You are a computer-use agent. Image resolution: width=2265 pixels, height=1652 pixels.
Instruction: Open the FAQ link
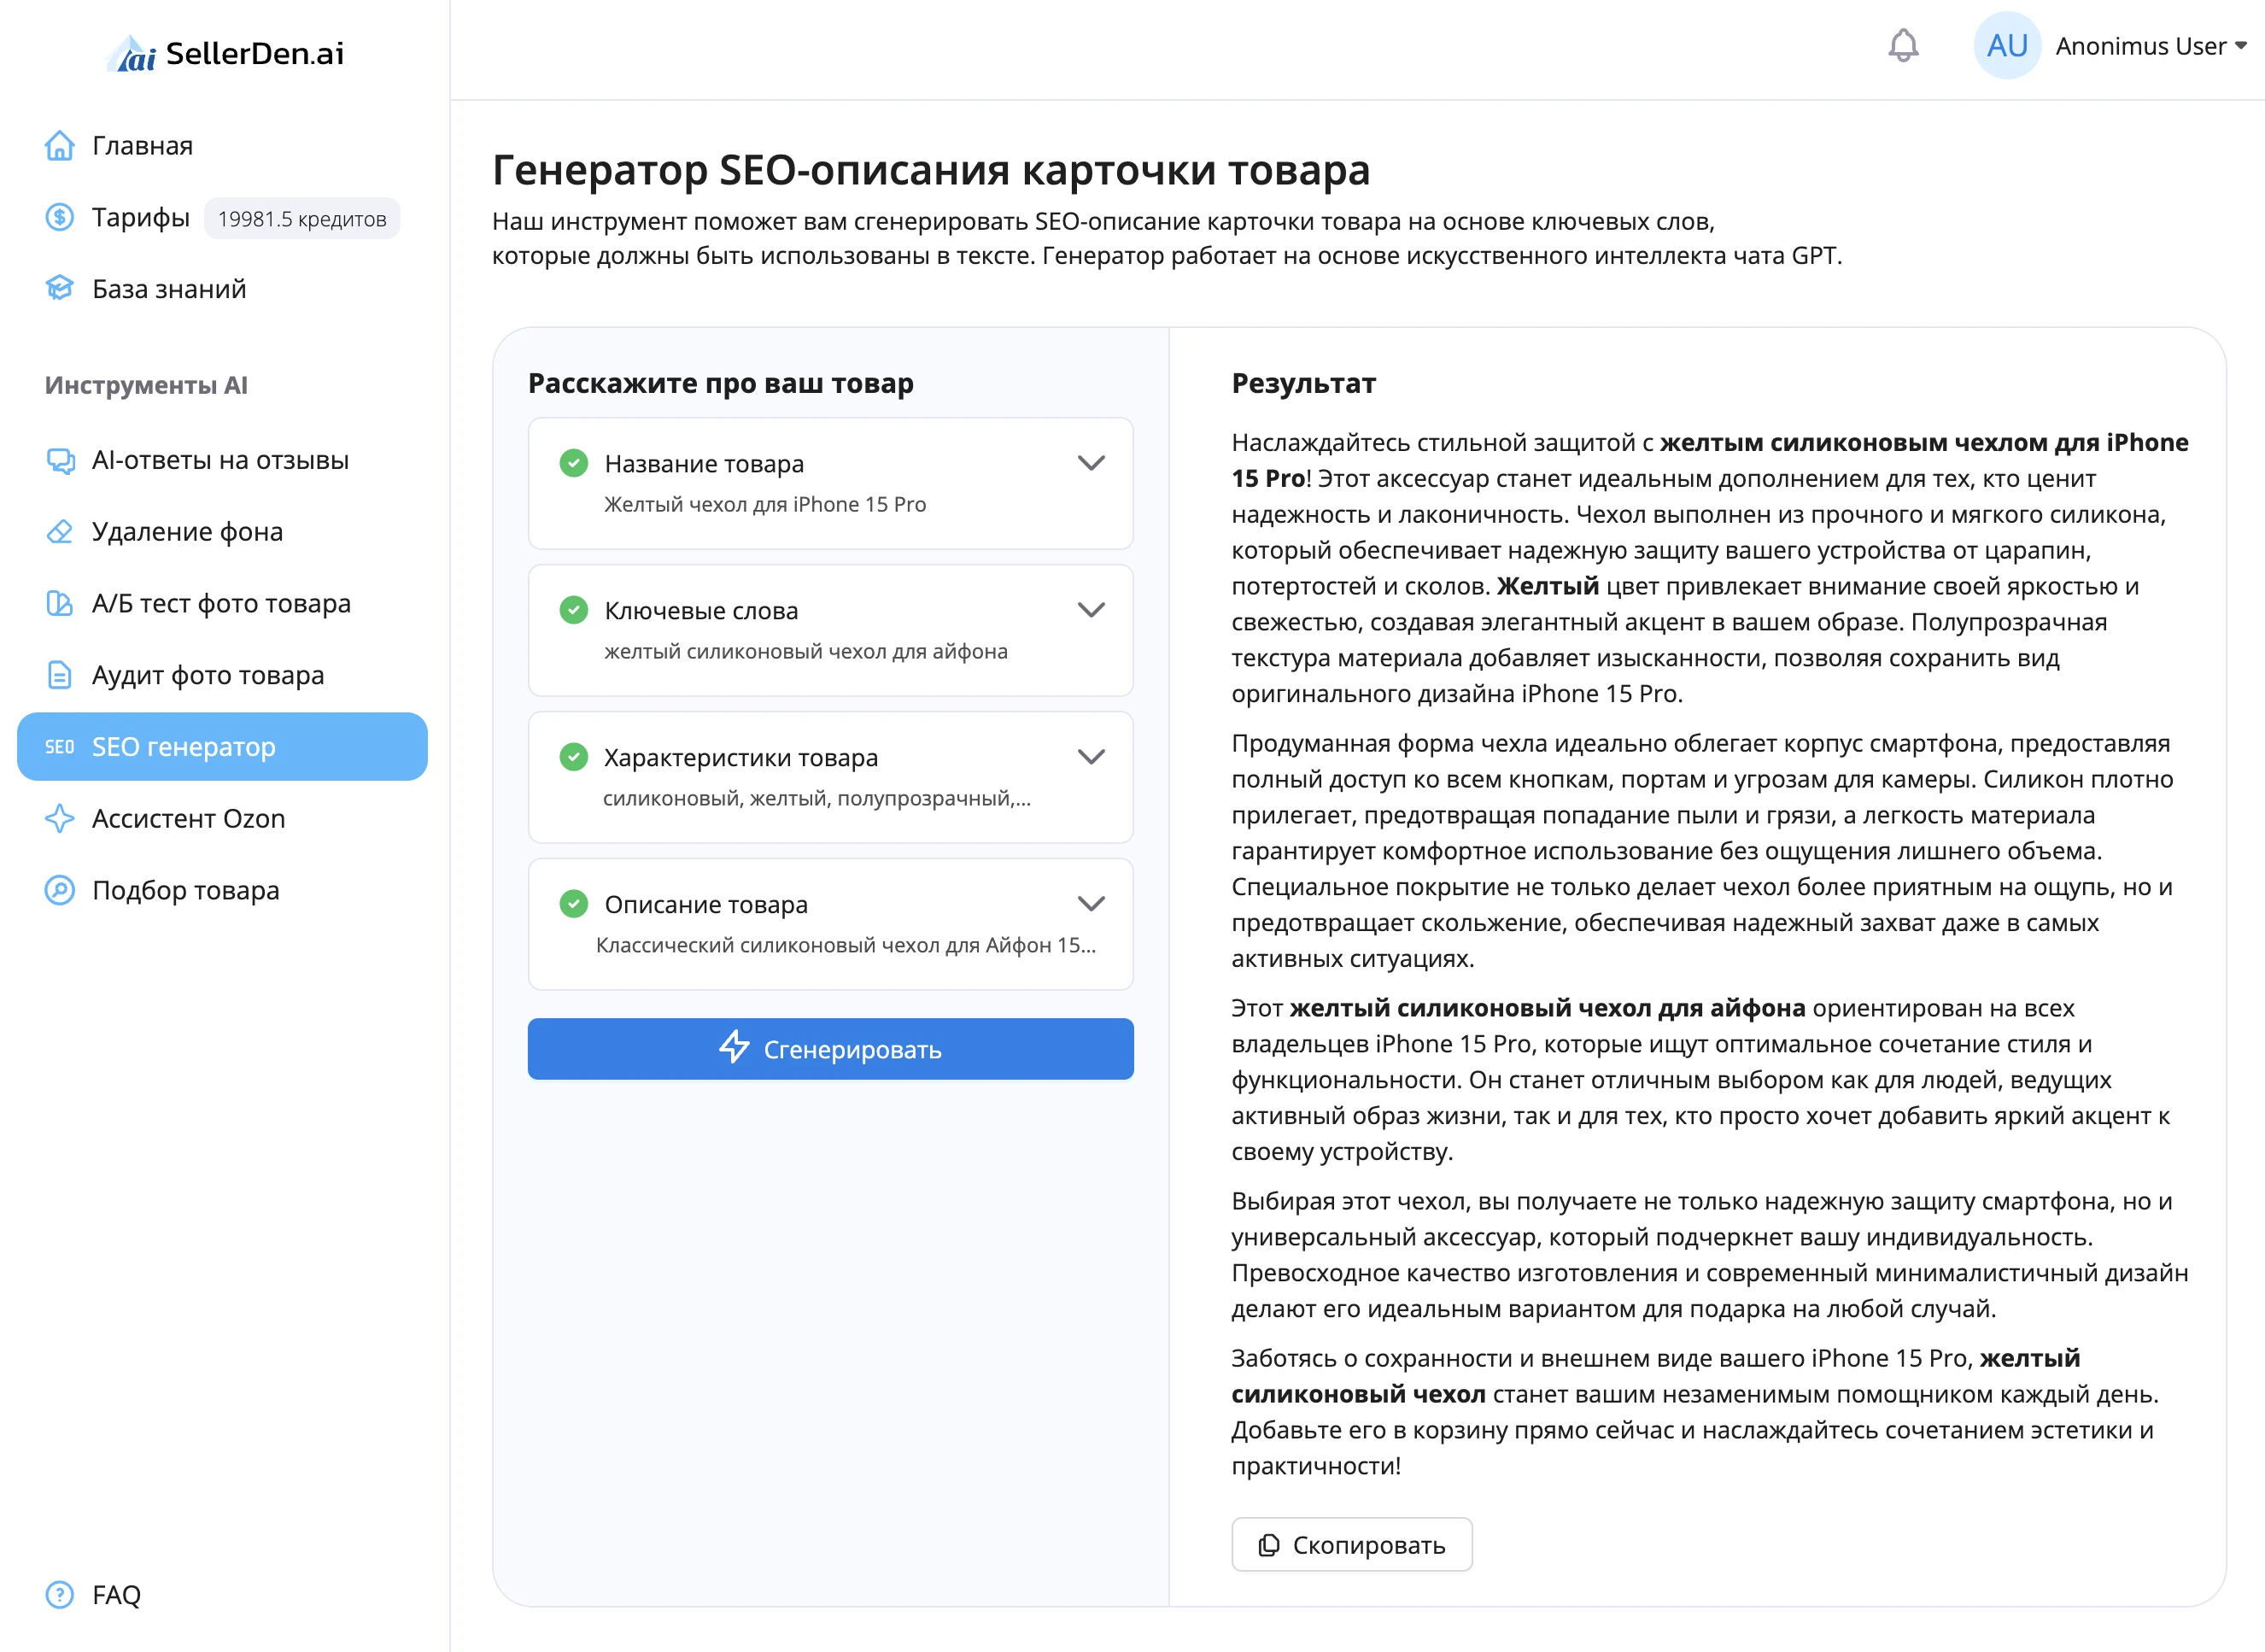[116, 1595]
